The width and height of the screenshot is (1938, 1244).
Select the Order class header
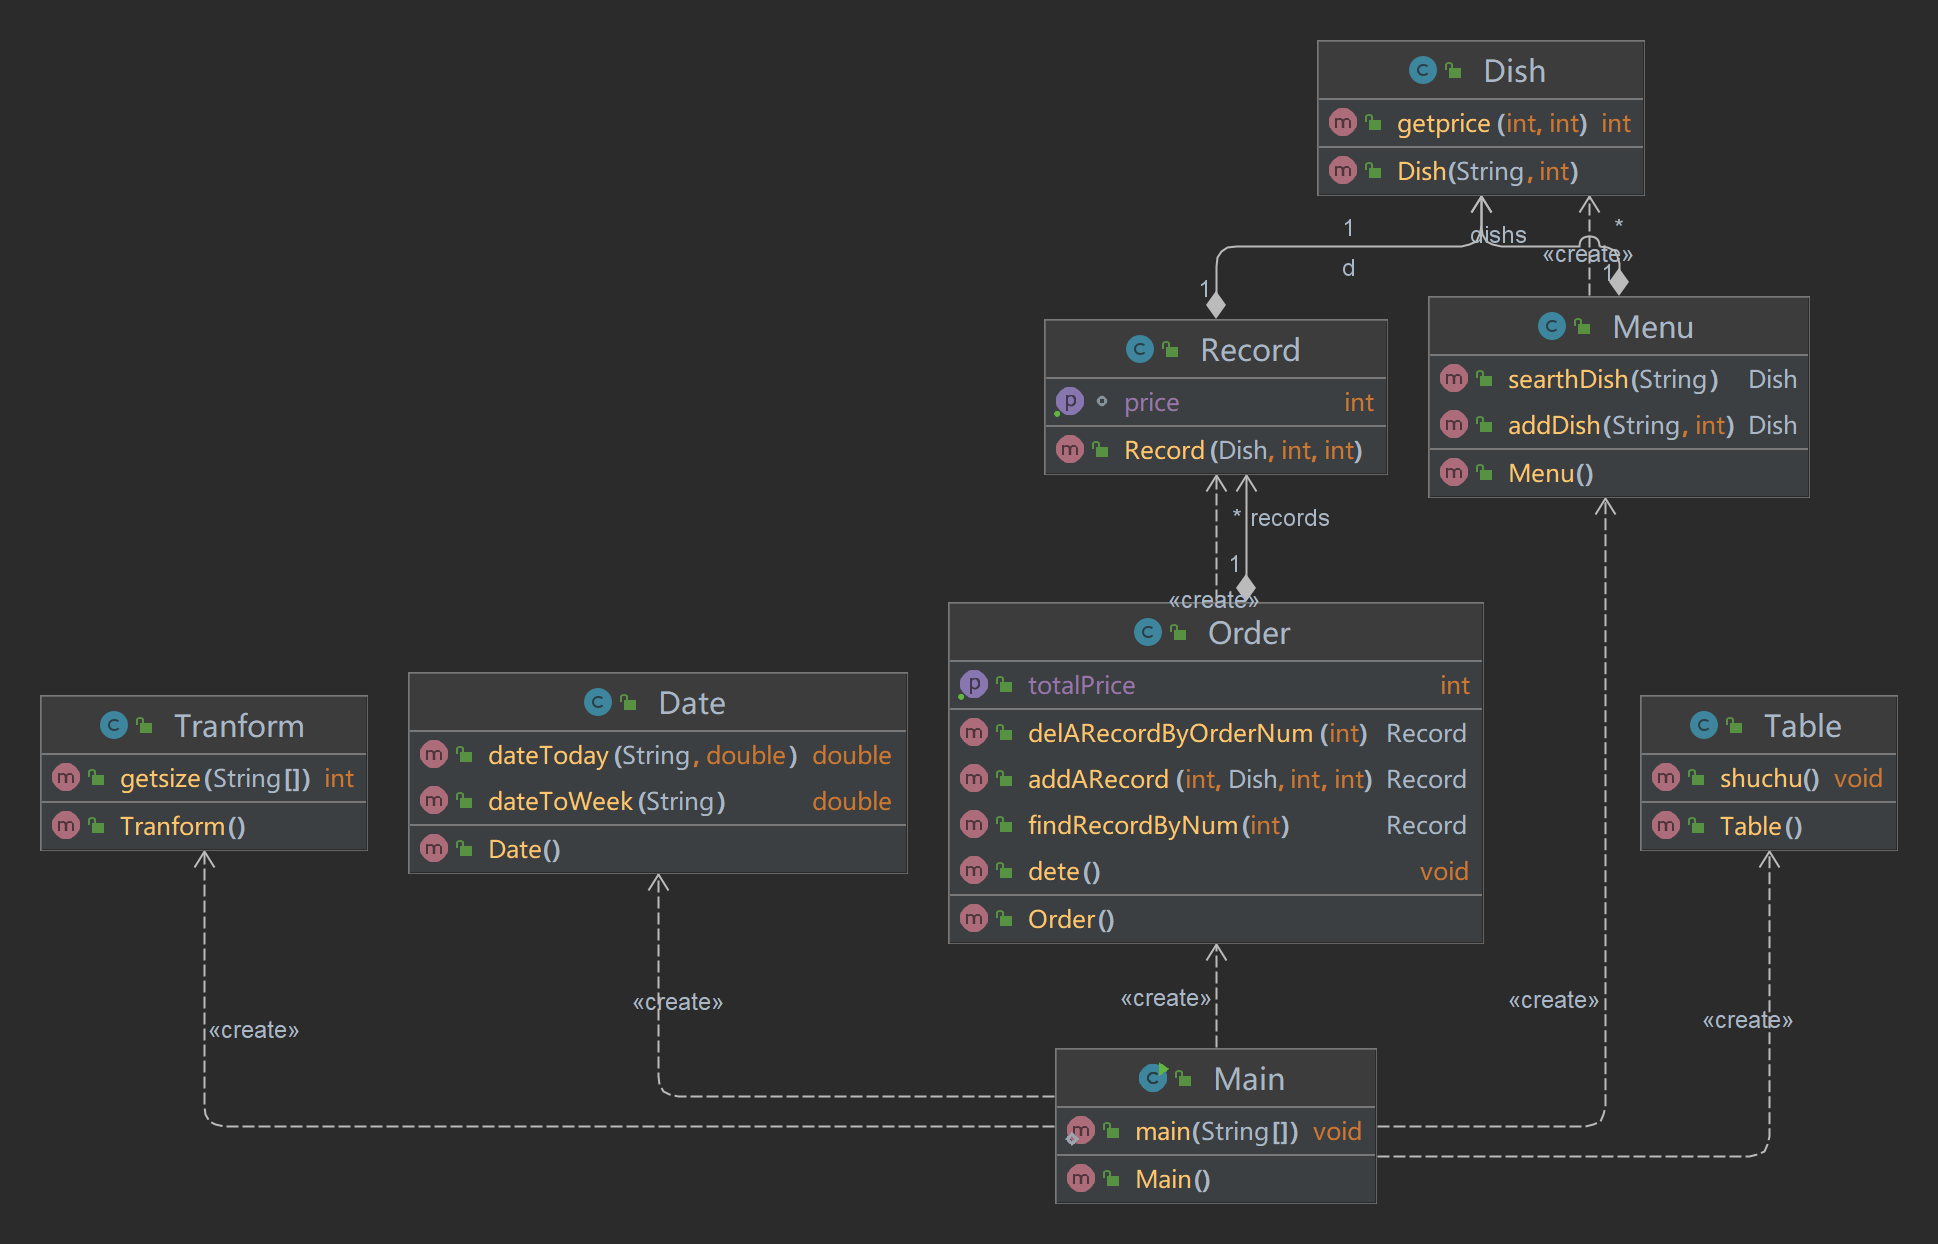point(1248,633)
